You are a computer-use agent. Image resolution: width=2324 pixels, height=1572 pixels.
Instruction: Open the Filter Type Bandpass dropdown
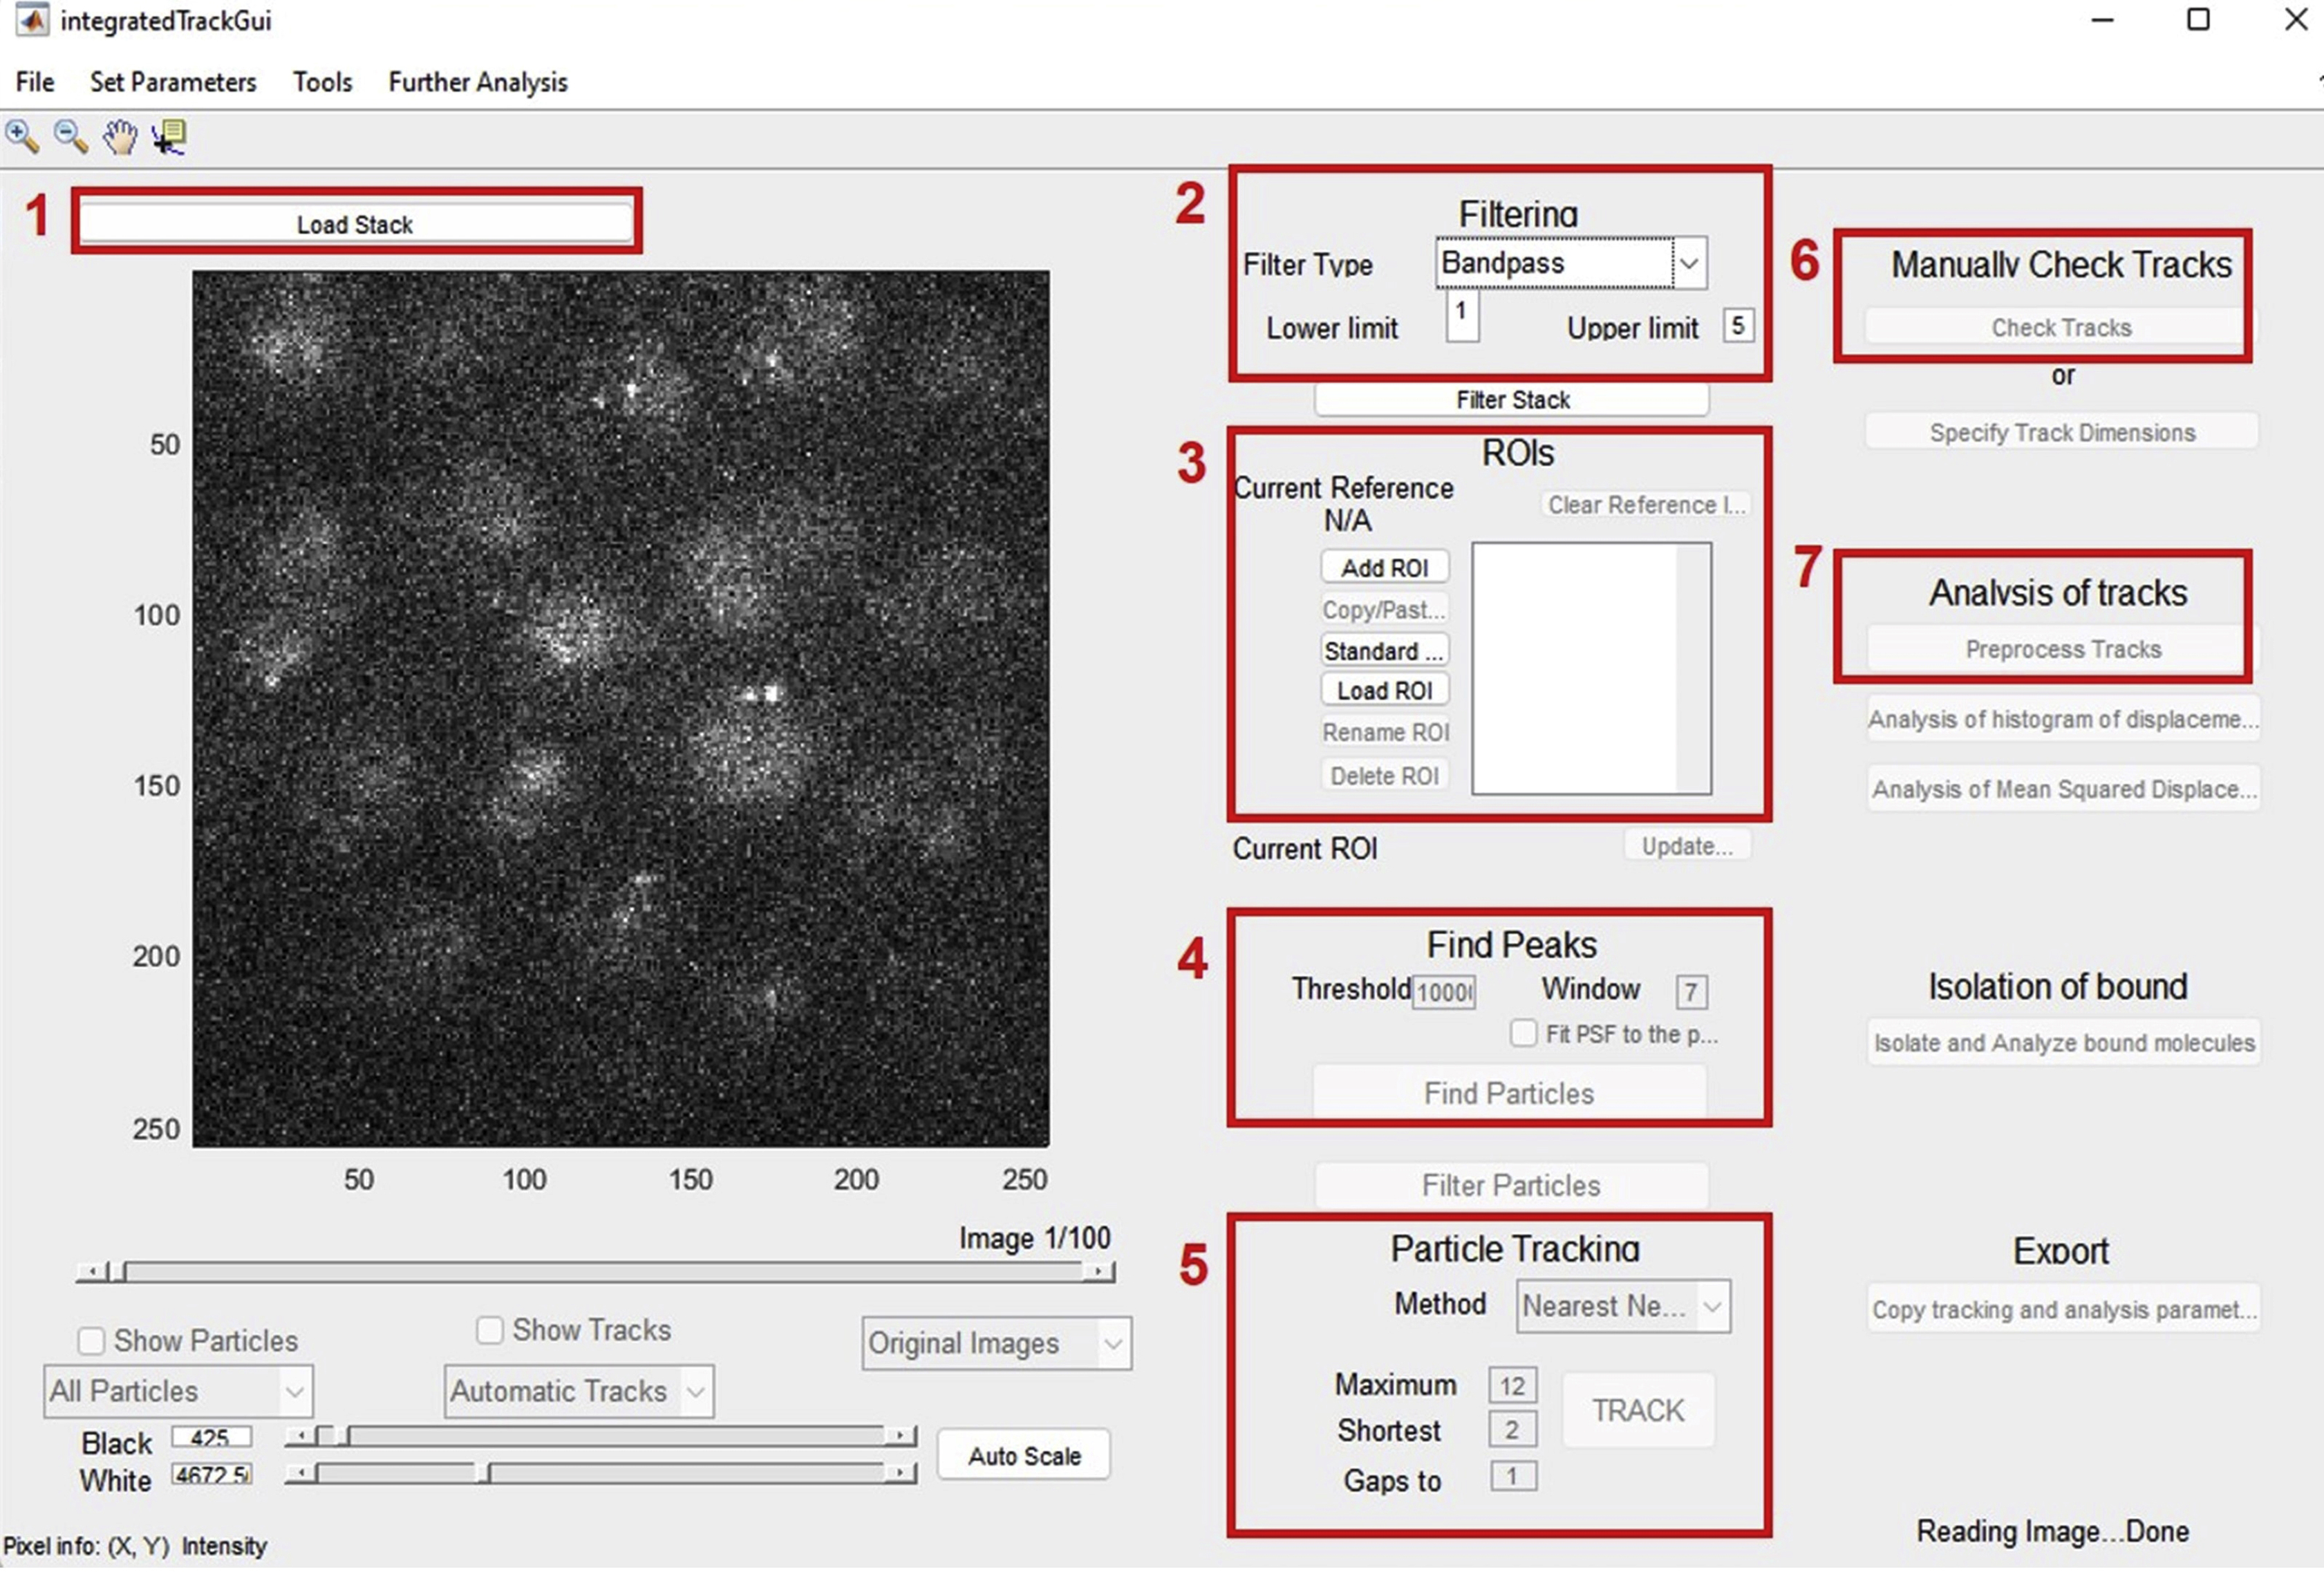(x=1688, y=263)
